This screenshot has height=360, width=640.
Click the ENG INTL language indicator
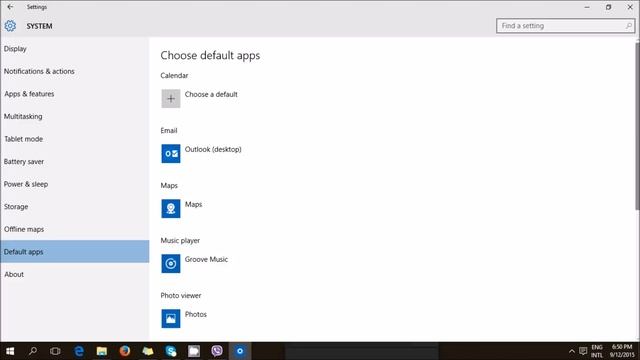[x=597, y=351]
